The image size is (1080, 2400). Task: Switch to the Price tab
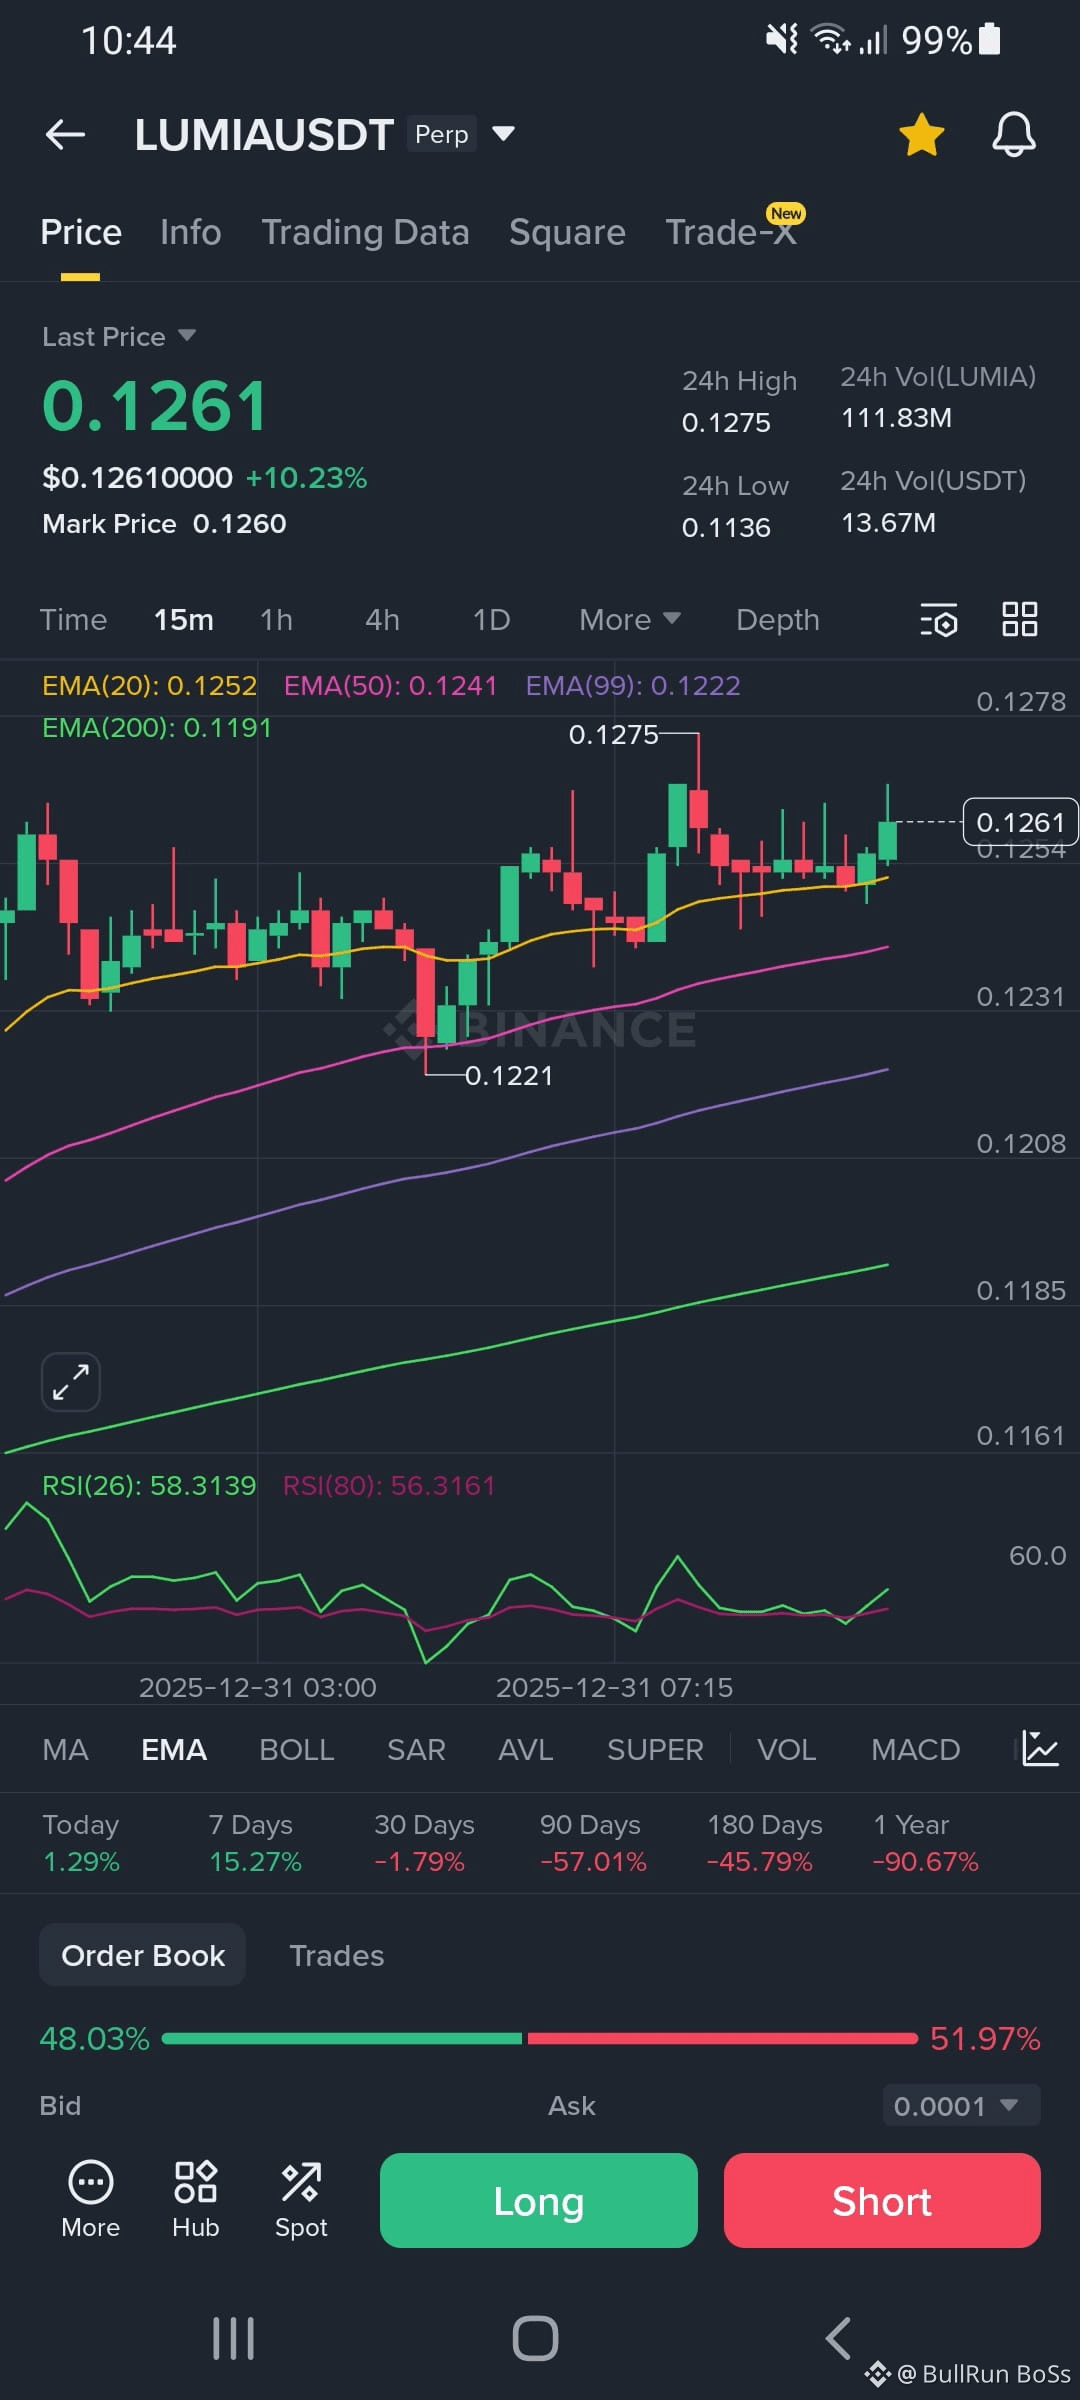pyautogui.click(x=81, y=232)
